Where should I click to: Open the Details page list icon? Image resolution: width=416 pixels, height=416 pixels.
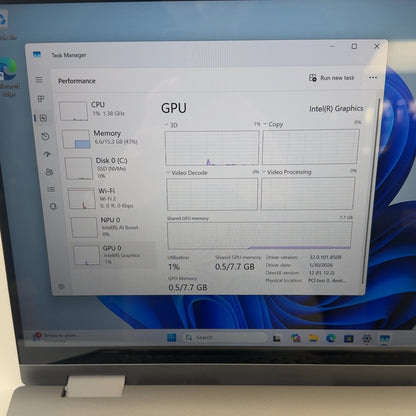coord(51,189)
